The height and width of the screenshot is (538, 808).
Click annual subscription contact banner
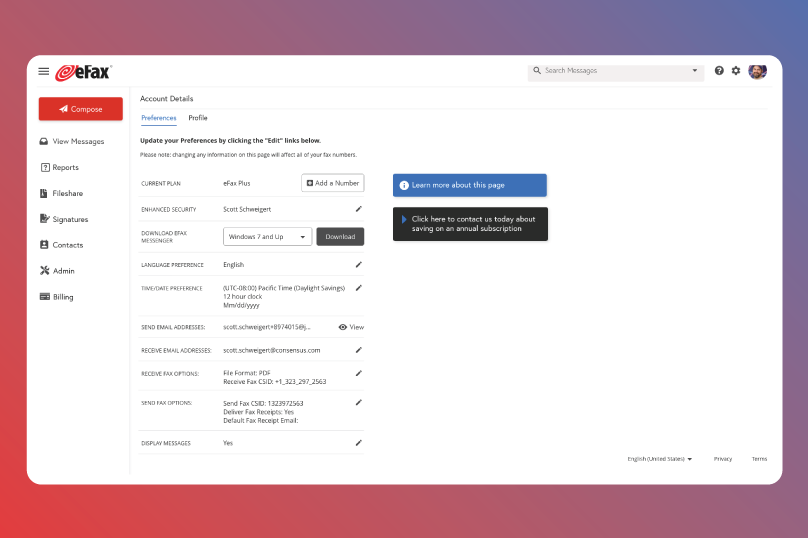470,224
